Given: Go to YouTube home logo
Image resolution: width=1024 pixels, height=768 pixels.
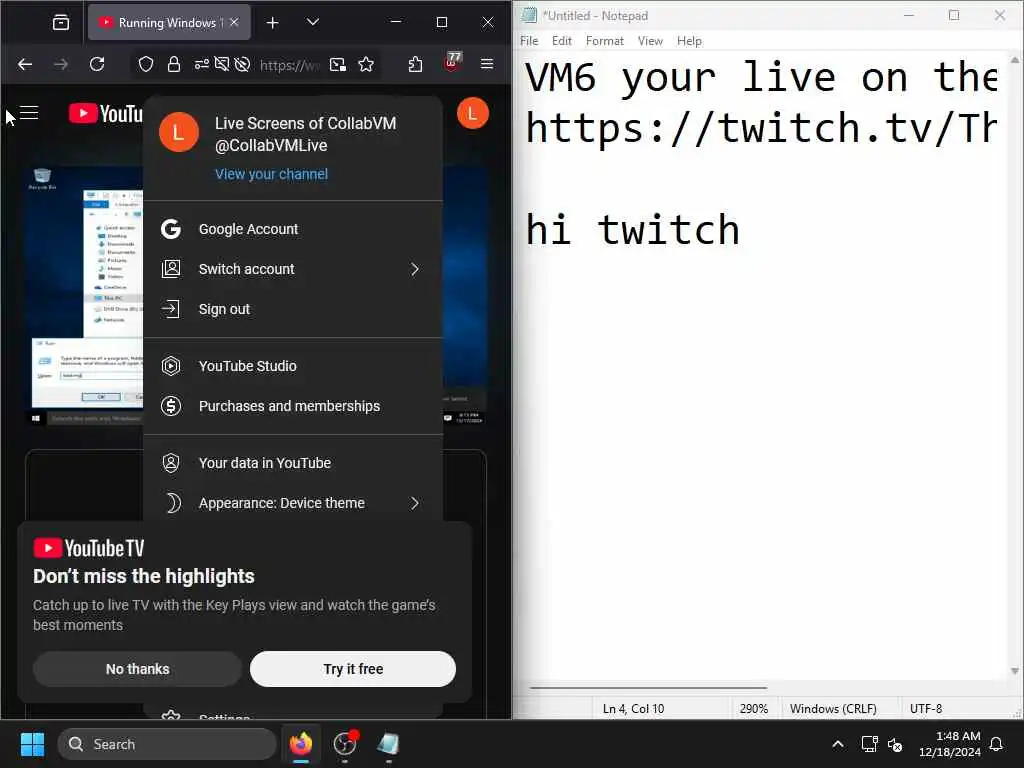Looking at the screenshot, I should 106,114.
